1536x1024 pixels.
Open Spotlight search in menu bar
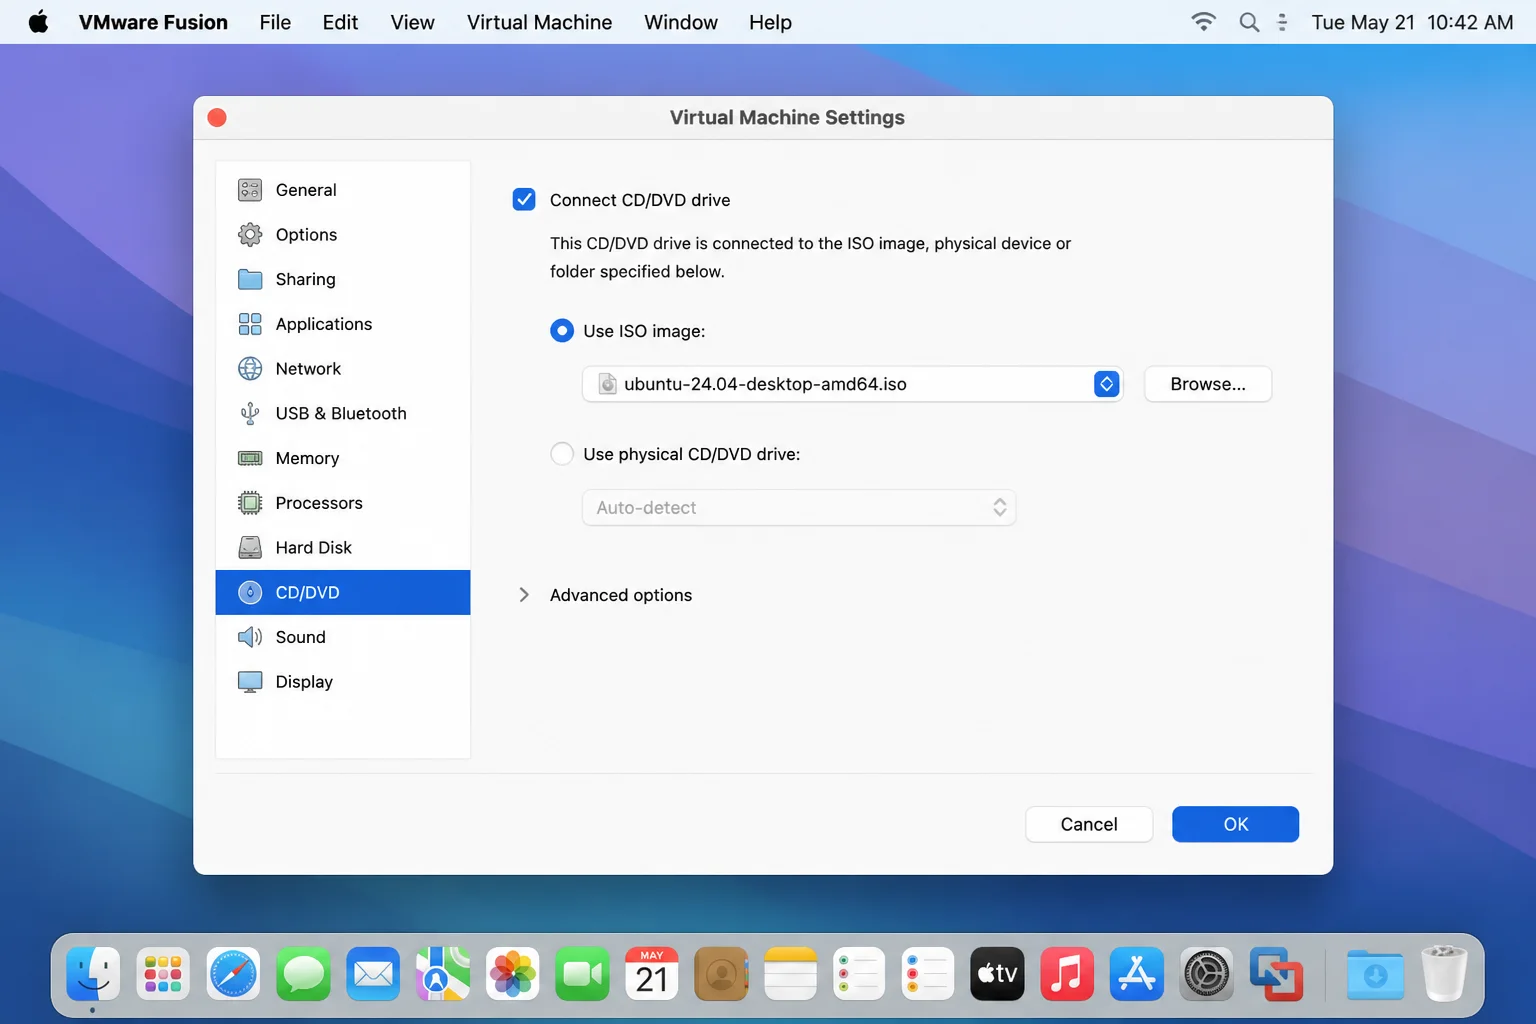click(x=1249, y=22)
